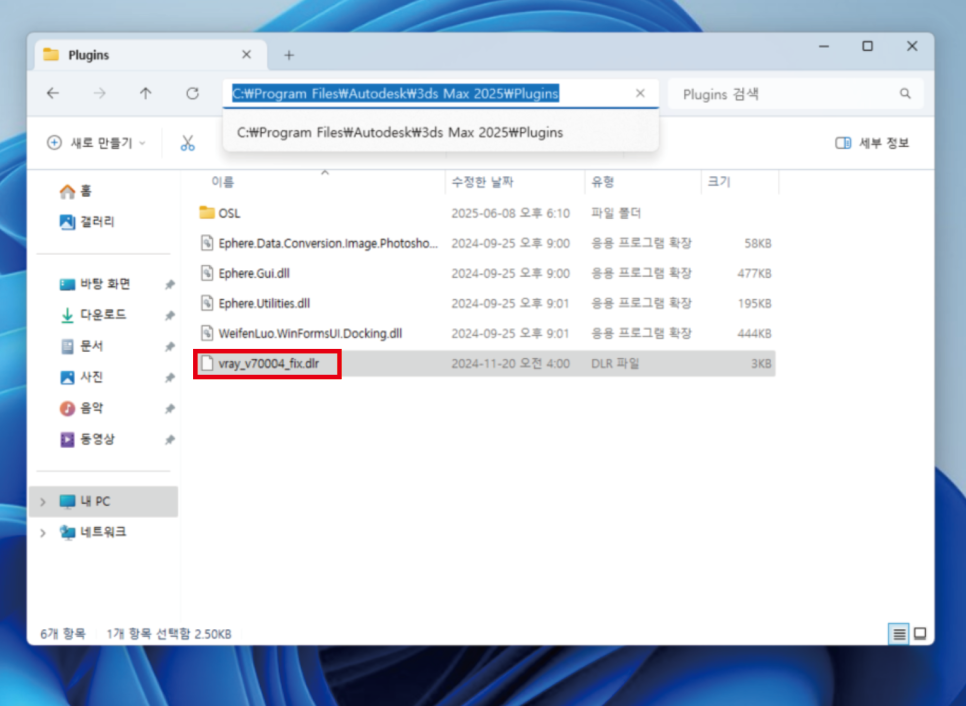The image size is (966, 706).
Task: Open the 새로 만들기 menu
Action: click(x=96, y=143)
